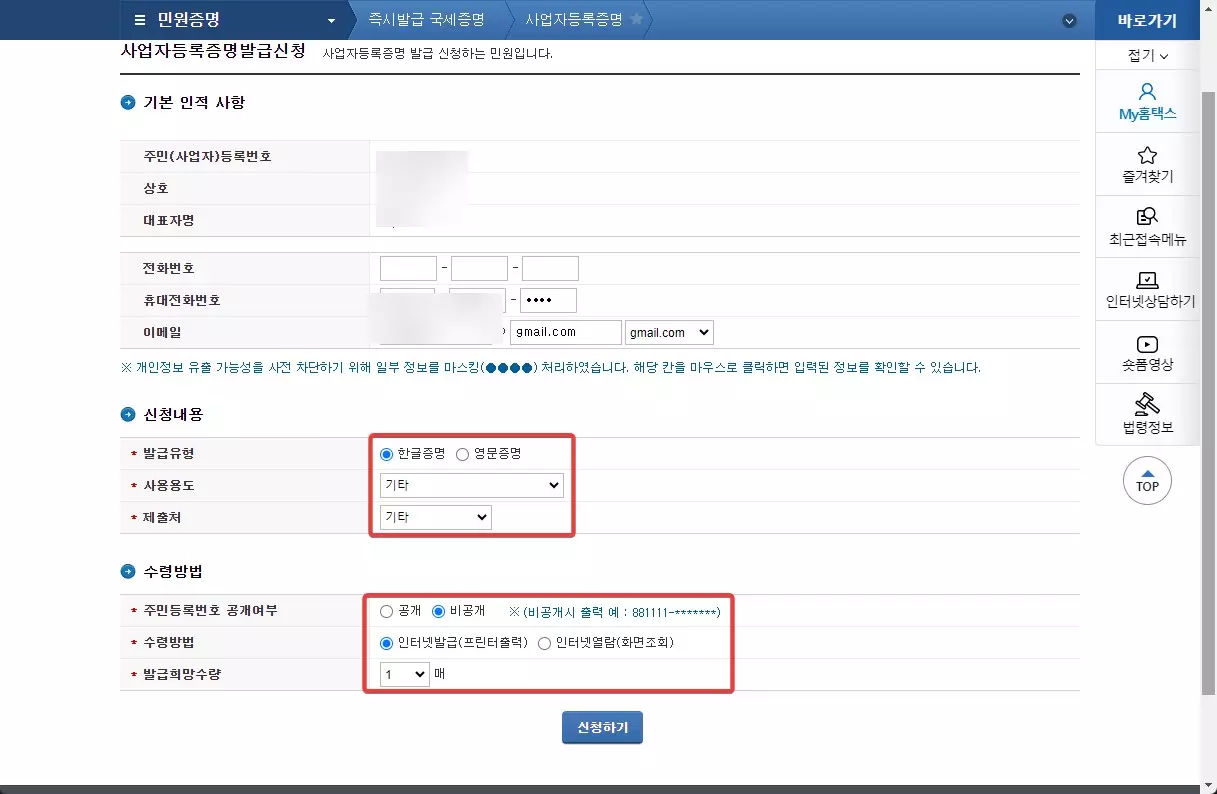The image size is (1217, 794).
Task: Click 신청내용 section arrow icon
Action: 127,415
